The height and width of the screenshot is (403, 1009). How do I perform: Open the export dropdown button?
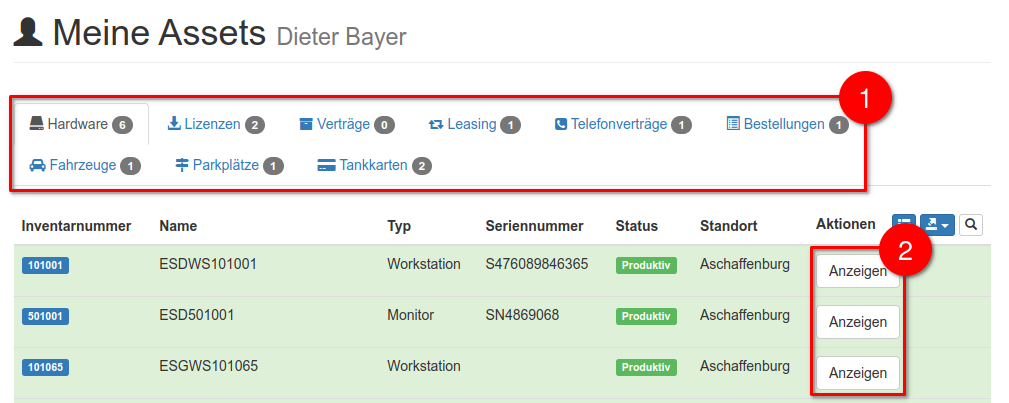[x=937, y=225]
